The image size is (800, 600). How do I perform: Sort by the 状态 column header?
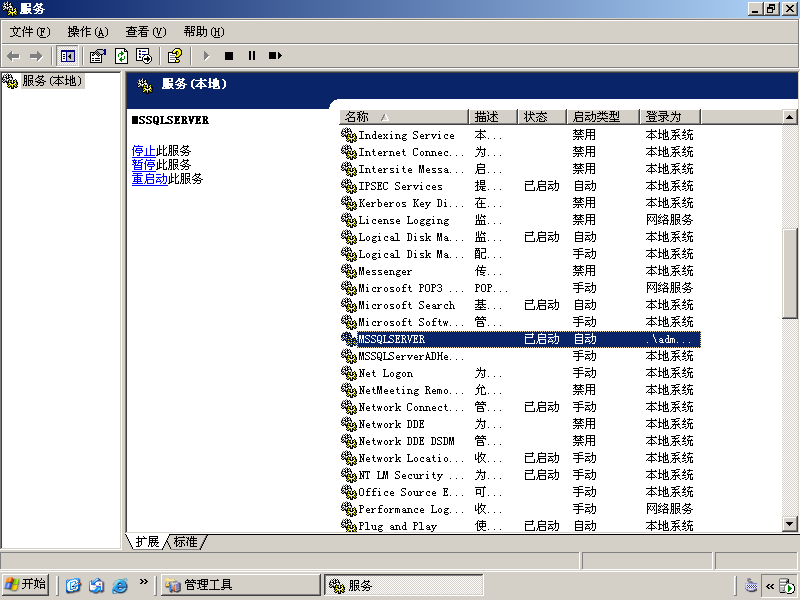point(542,117)
